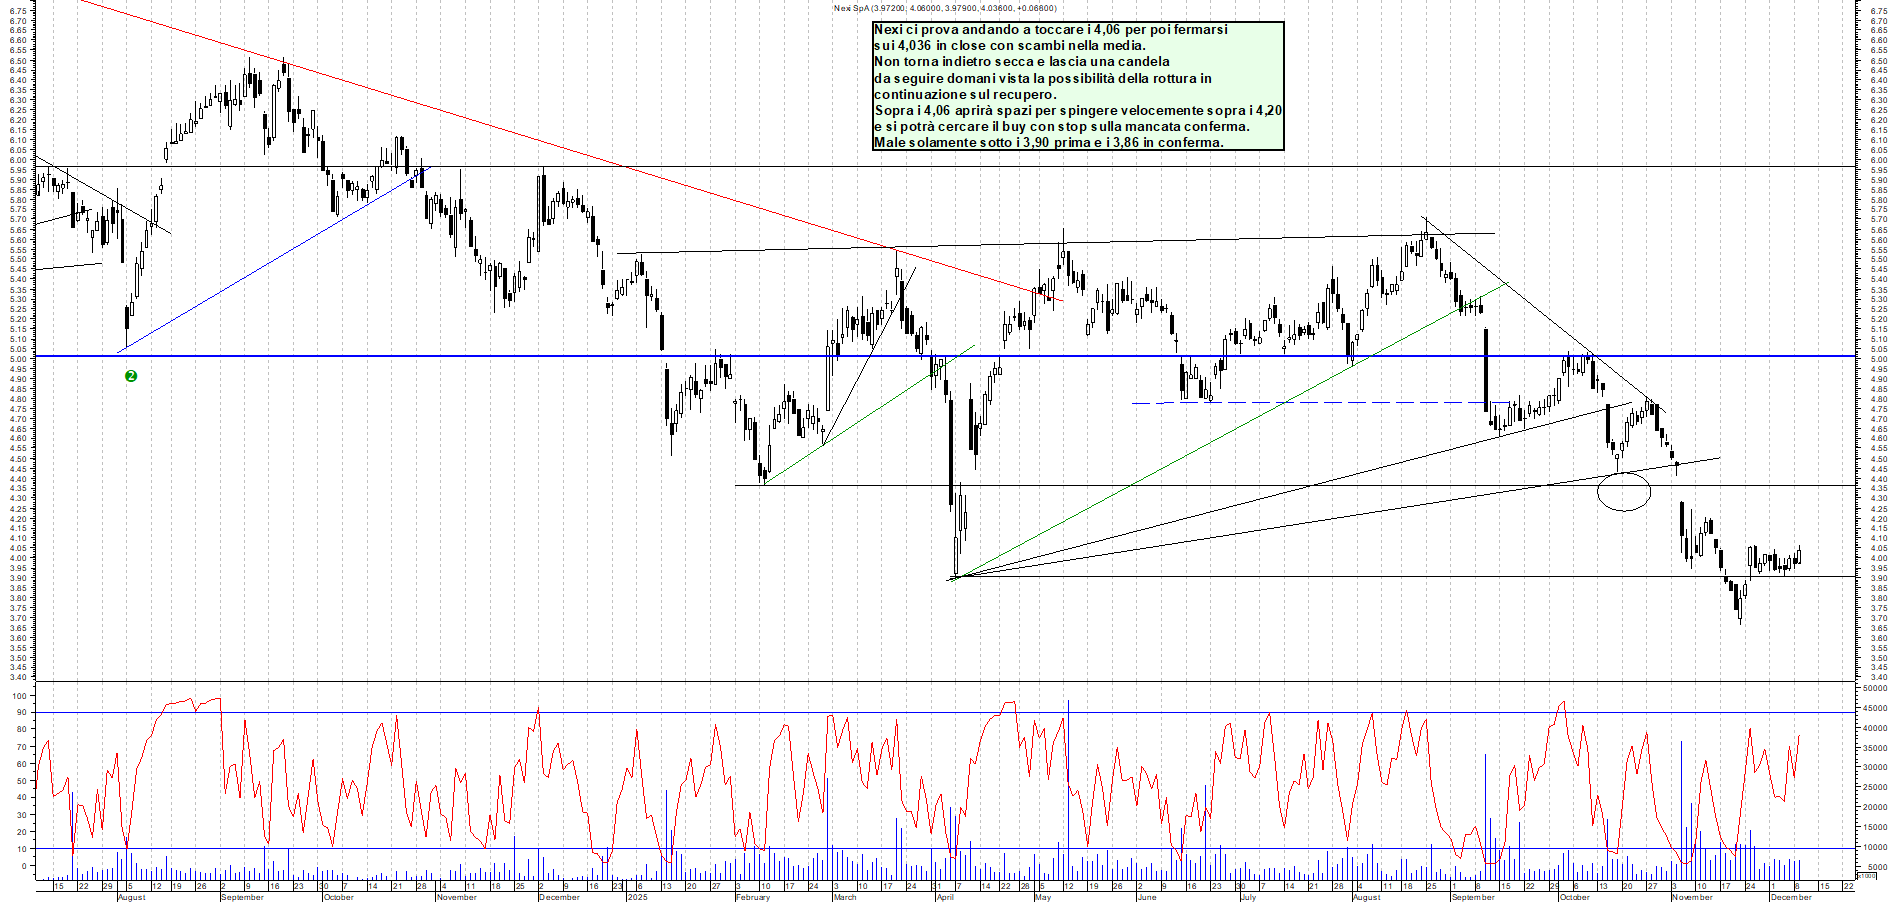Pick the May label on time axis
The image size is (1890, 902).
pos(1043,897)
